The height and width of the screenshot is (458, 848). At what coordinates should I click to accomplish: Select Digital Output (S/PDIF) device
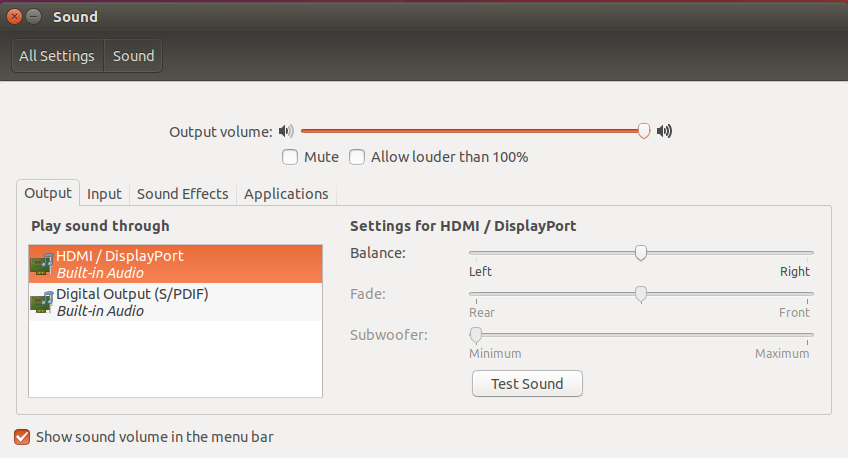click(x=176, y=302)
